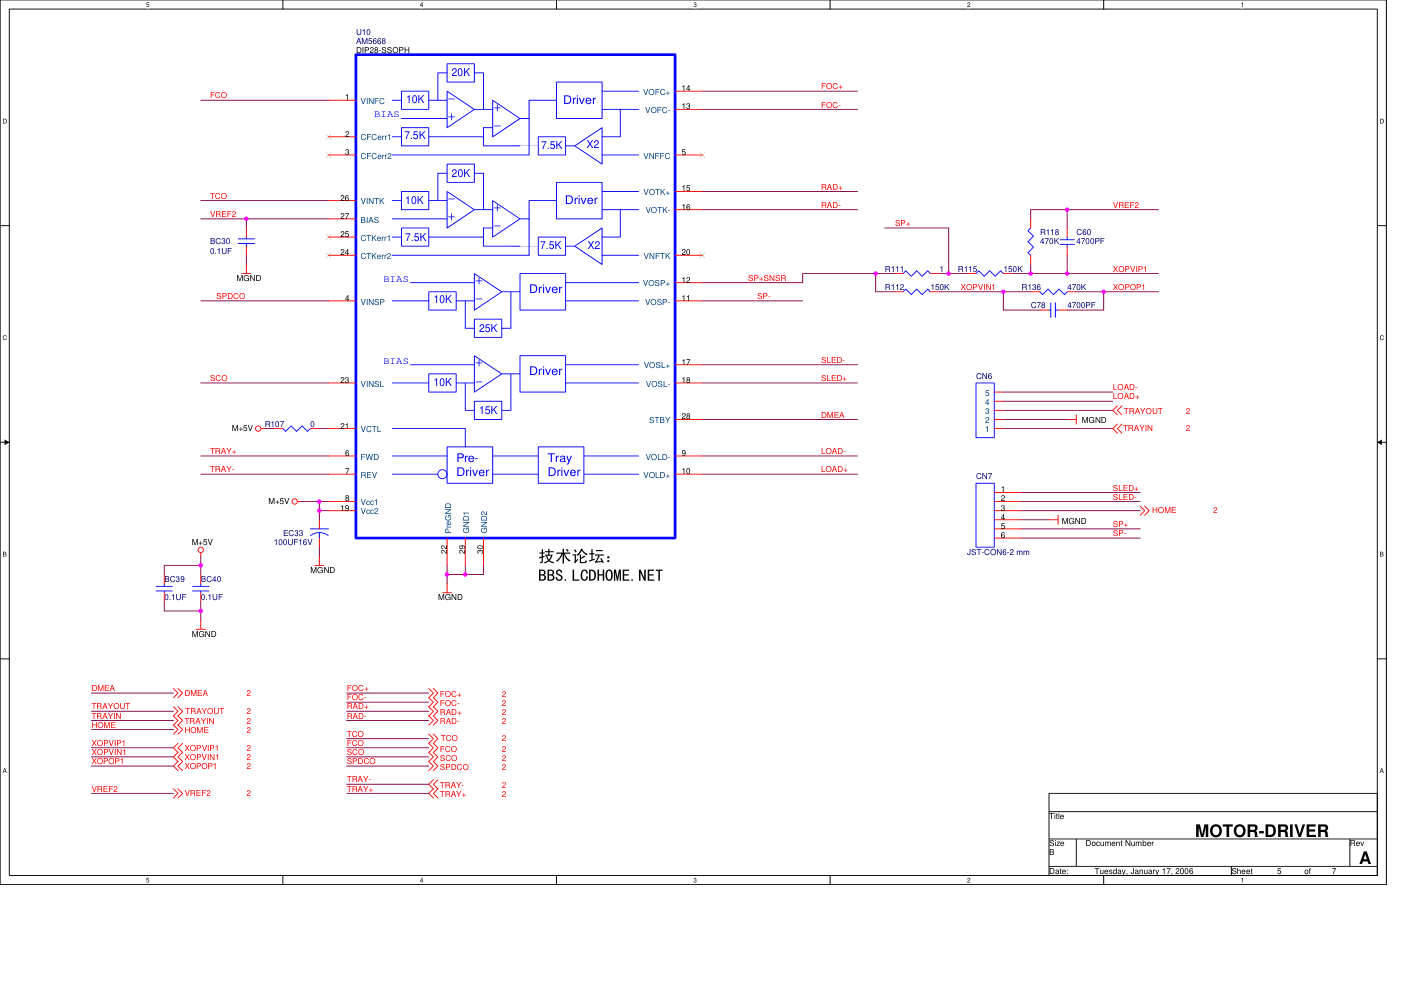Click the CN6 connector body
Image resolution: width=1404 pixels, height=992 pixels.
[x=985, y=410]
